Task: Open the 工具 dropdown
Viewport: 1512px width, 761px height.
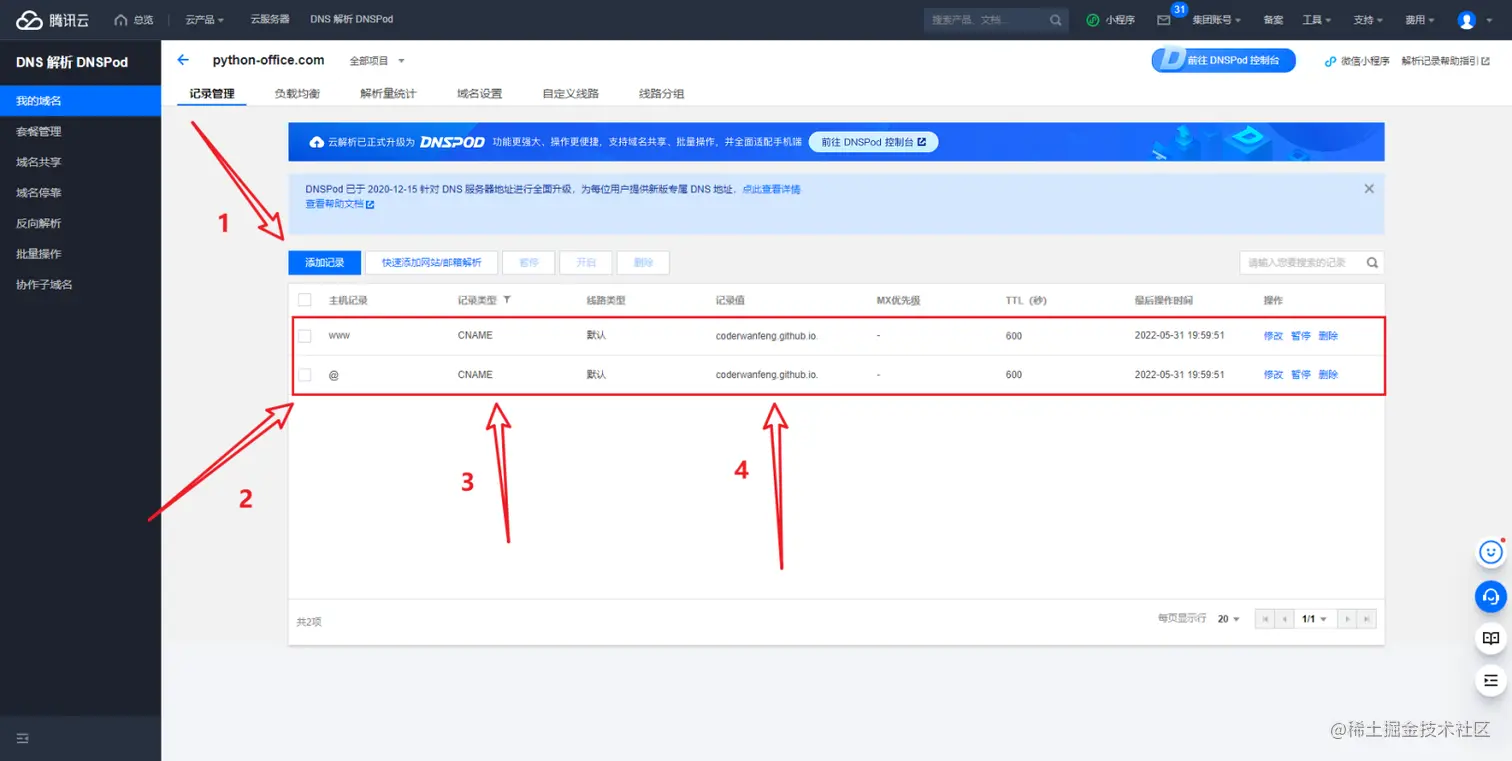Action: (x=1317, y=20)
